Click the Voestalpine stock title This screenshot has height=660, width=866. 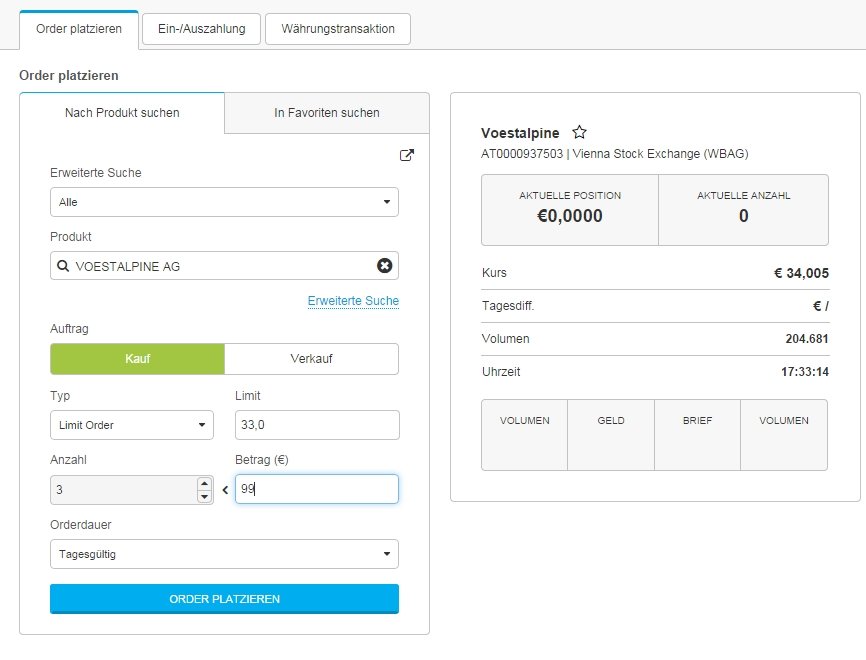520,133
